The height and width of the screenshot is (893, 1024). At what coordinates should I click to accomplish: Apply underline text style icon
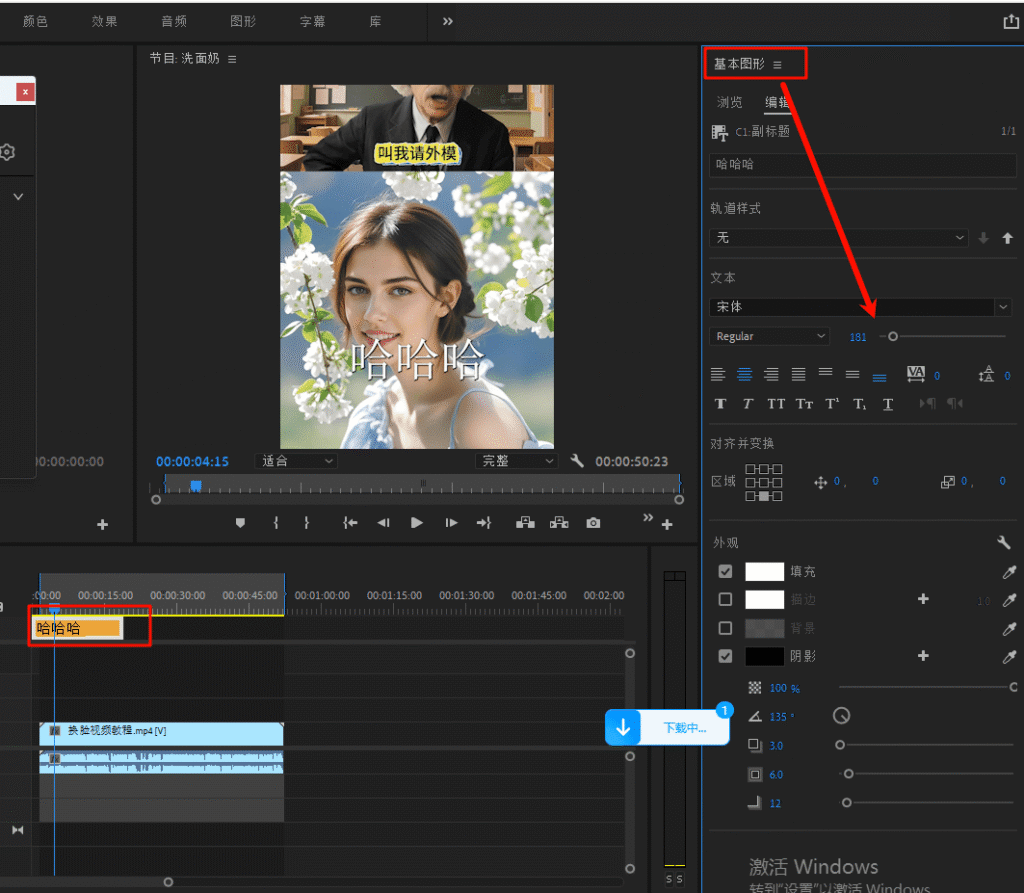point(887,404)
